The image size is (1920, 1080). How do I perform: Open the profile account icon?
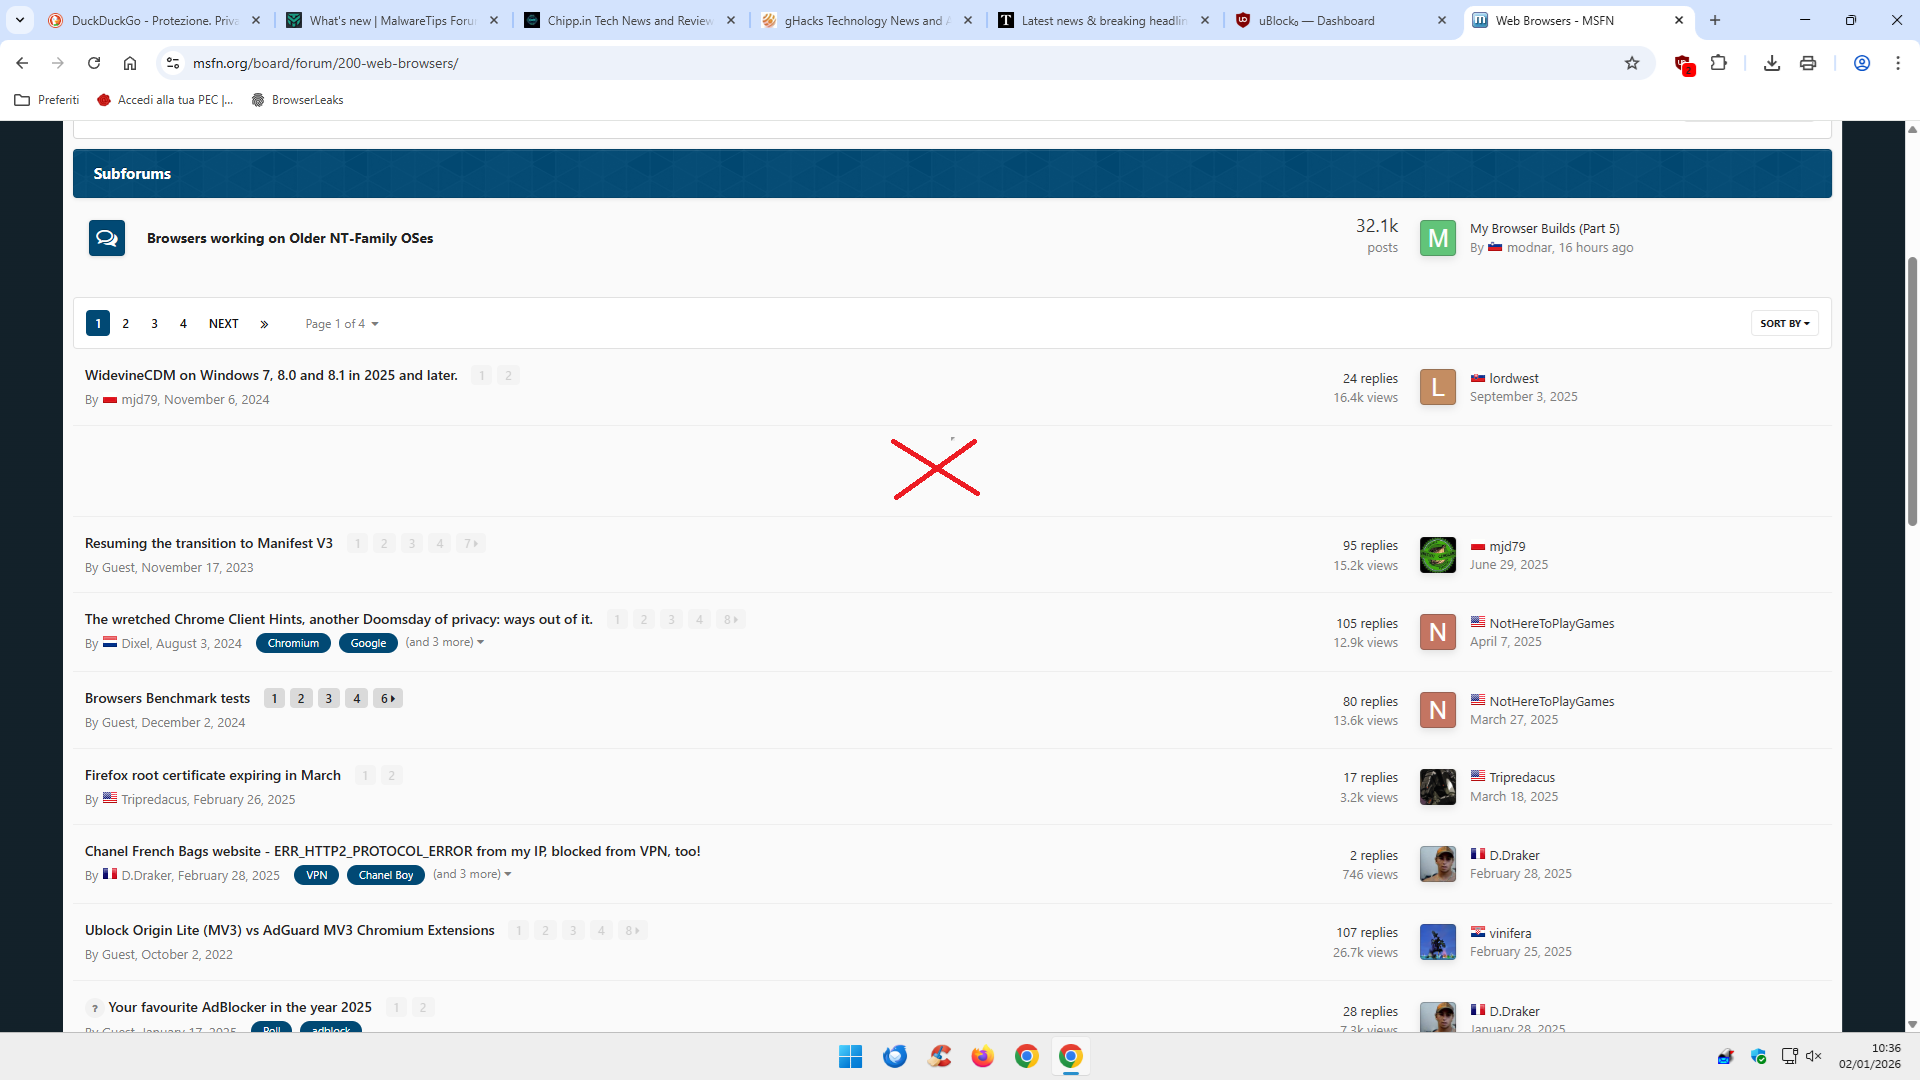point(1862,63)
